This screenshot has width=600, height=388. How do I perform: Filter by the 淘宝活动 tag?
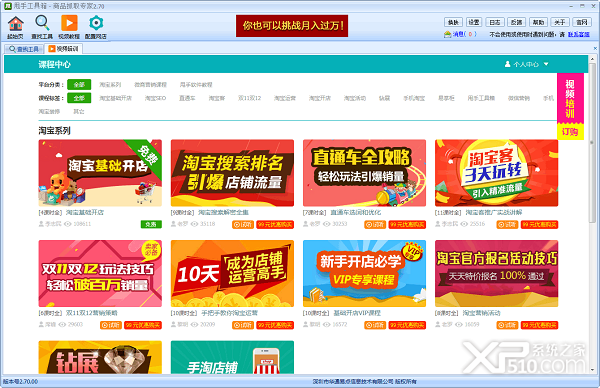pyautogui.click(x=355, y=98)
